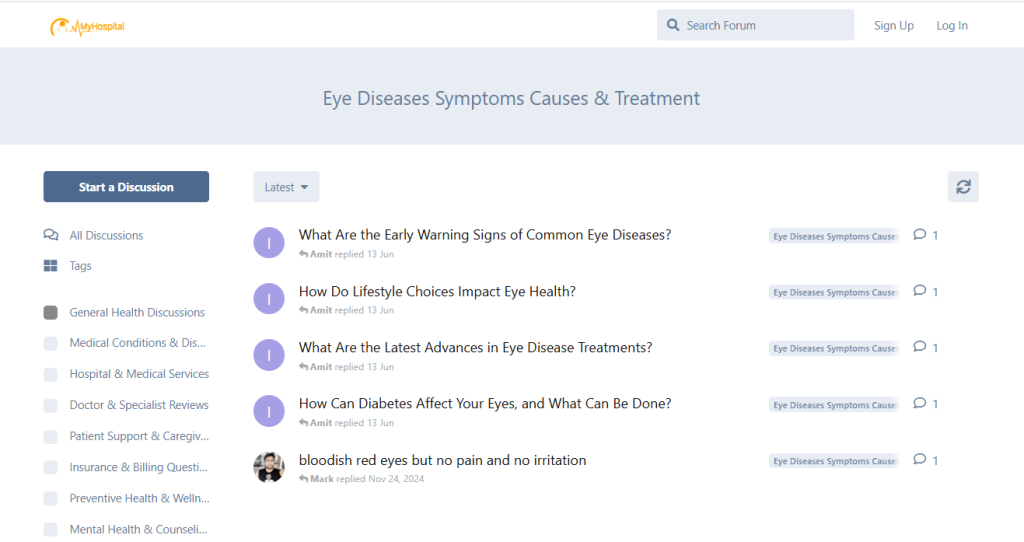Click the Search Forum input field

click(x=765, y=25)
